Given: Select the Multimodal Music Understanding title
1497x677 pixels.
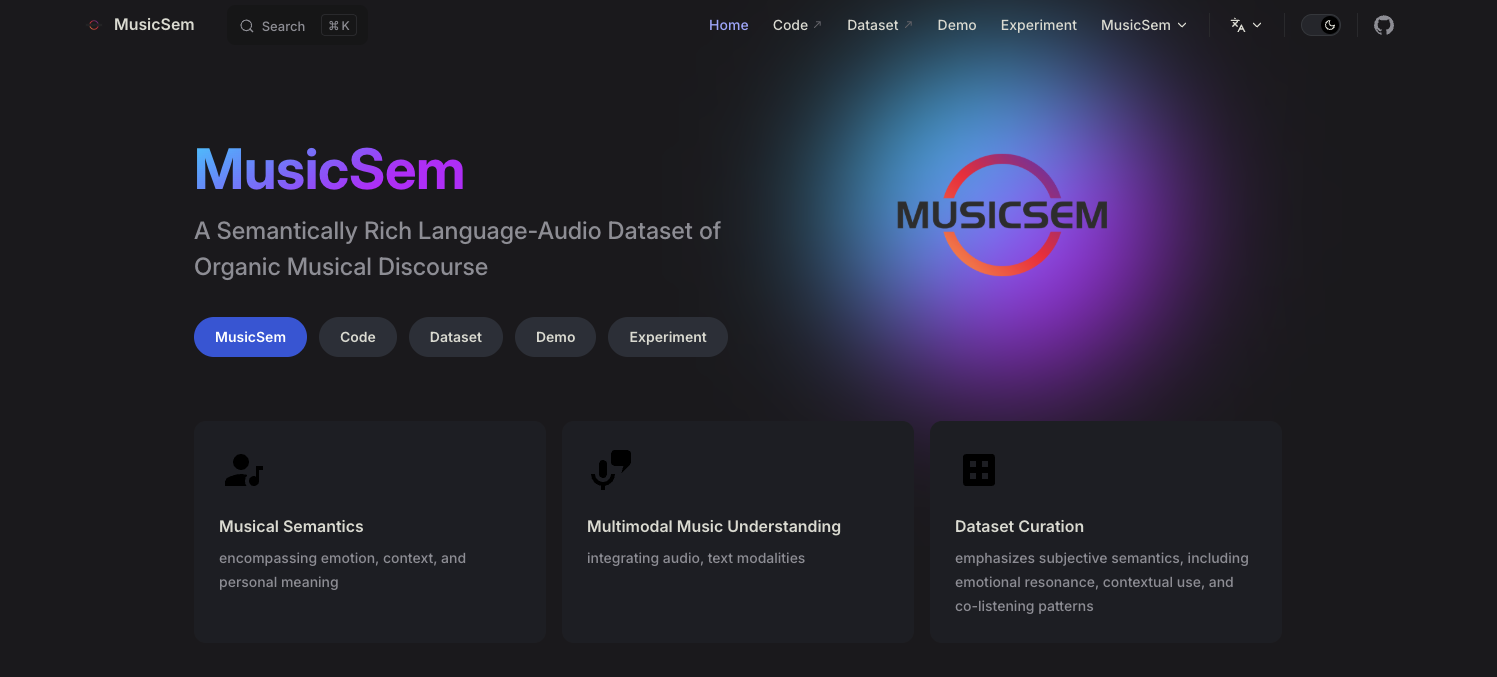Looking at the screenshot, I should pyautogui.click(x=714, y=526).
